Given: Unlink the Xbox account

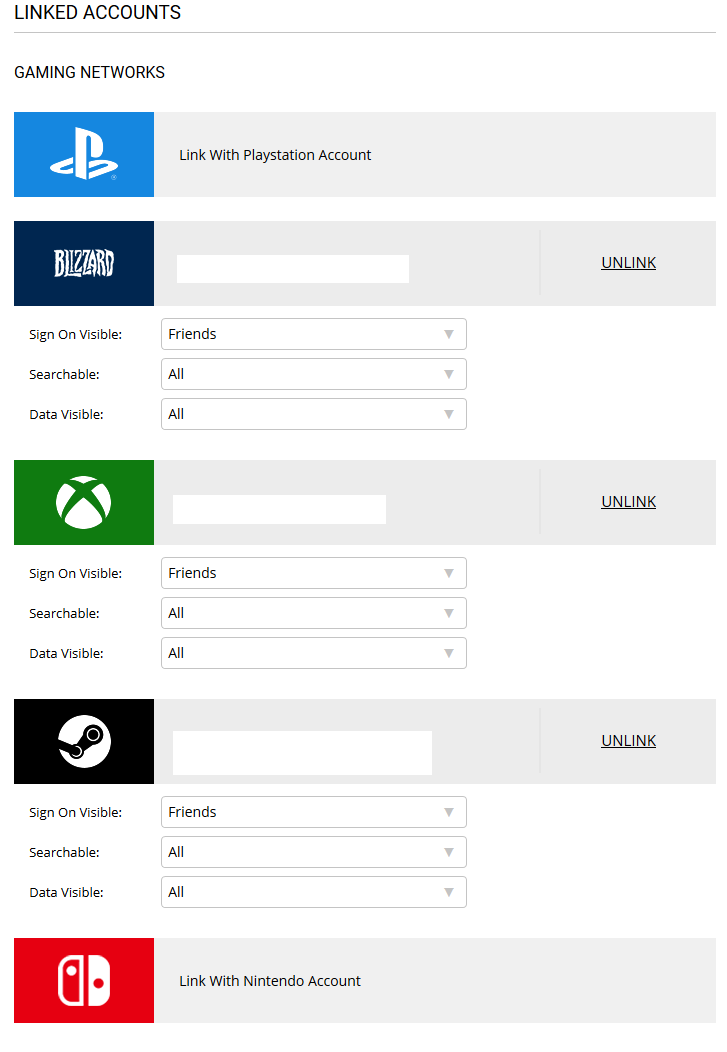Looking at the screenshot, I should (x=628, y=502).
